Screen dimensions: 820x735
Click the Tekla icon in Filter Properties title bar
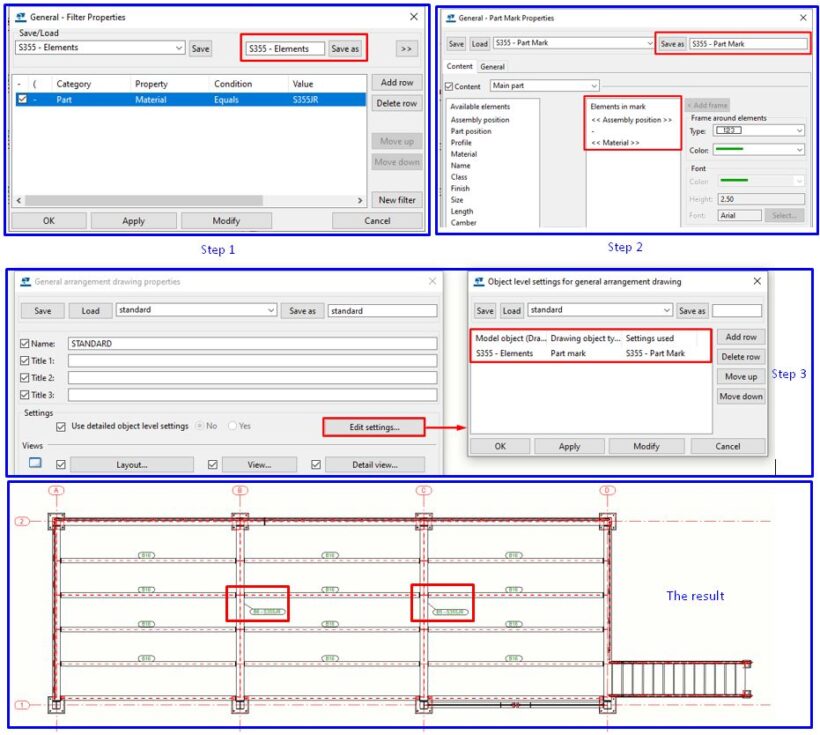coord(20,17)
